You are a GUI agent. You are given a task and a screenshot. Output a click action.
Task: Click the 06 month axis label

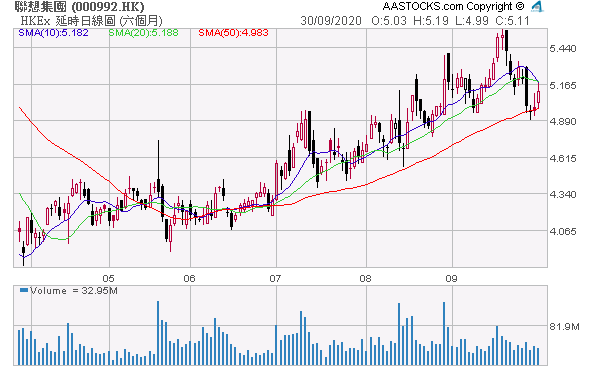(x=189, y=278)
